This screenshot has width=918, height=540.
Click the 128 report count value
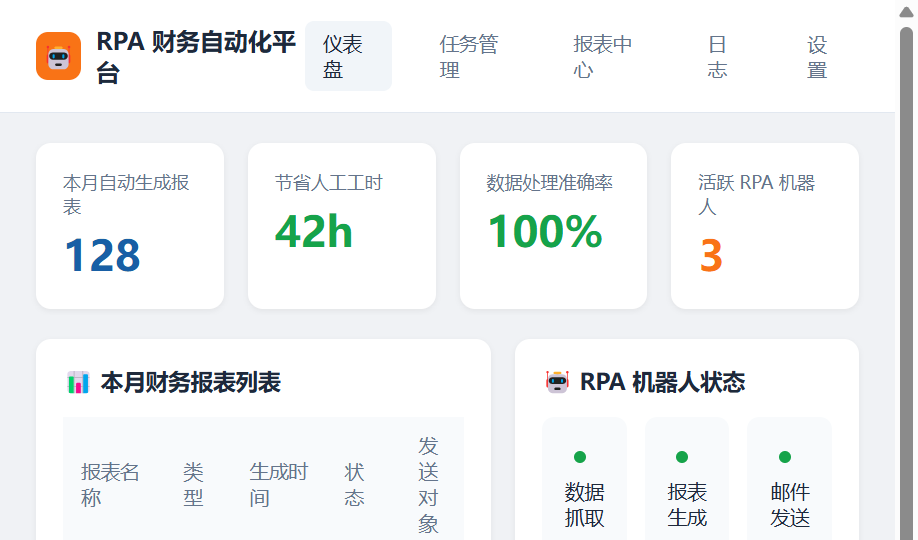click(102, 255)
